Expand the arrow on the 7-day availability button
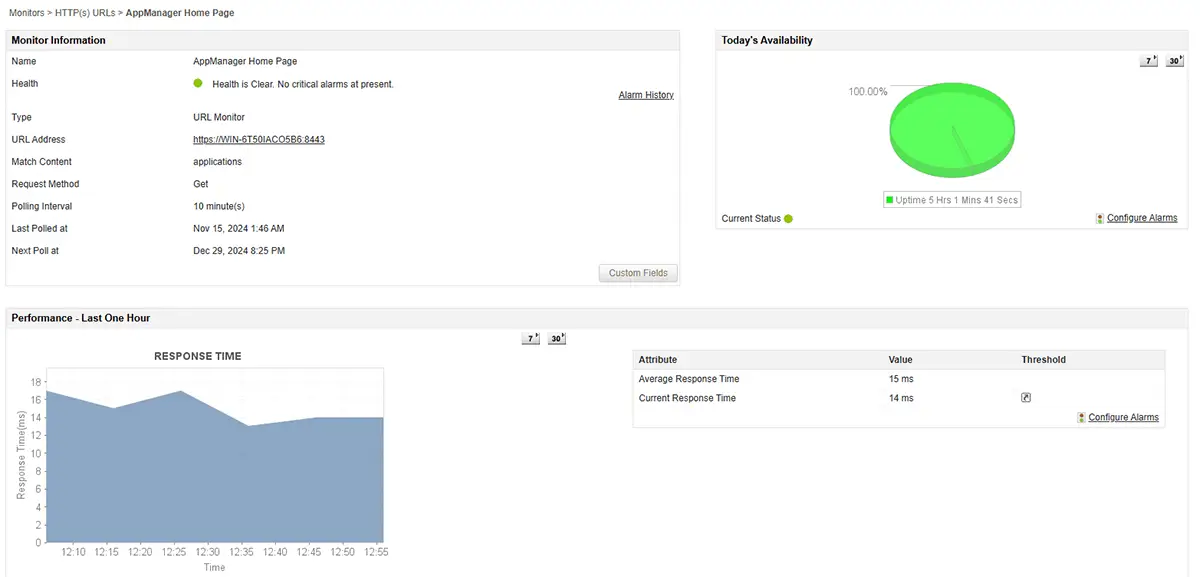 [1155, 57]
